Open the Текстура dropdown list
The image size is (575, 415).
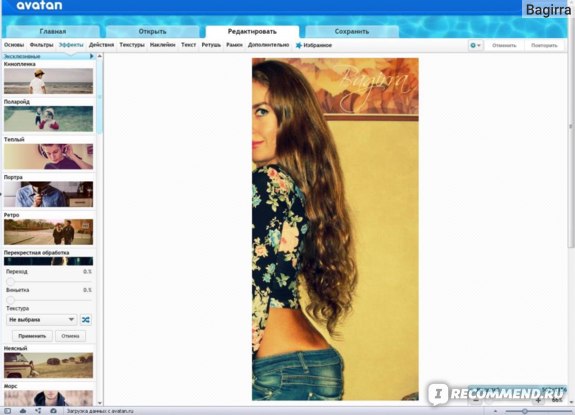point(41,320)
